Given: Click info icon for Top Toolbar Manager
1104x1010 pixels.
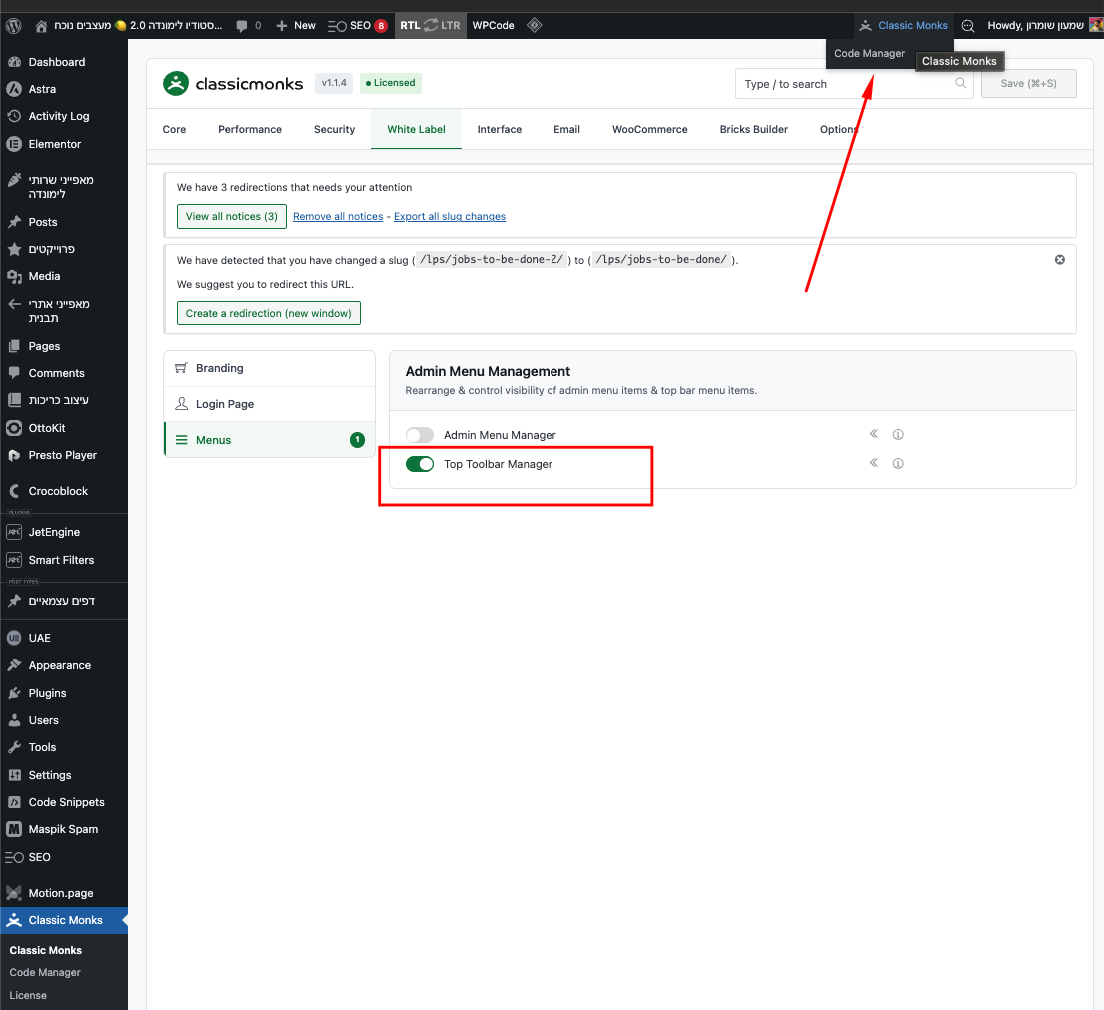Looking at the screenshot, I should coord(898,464).
